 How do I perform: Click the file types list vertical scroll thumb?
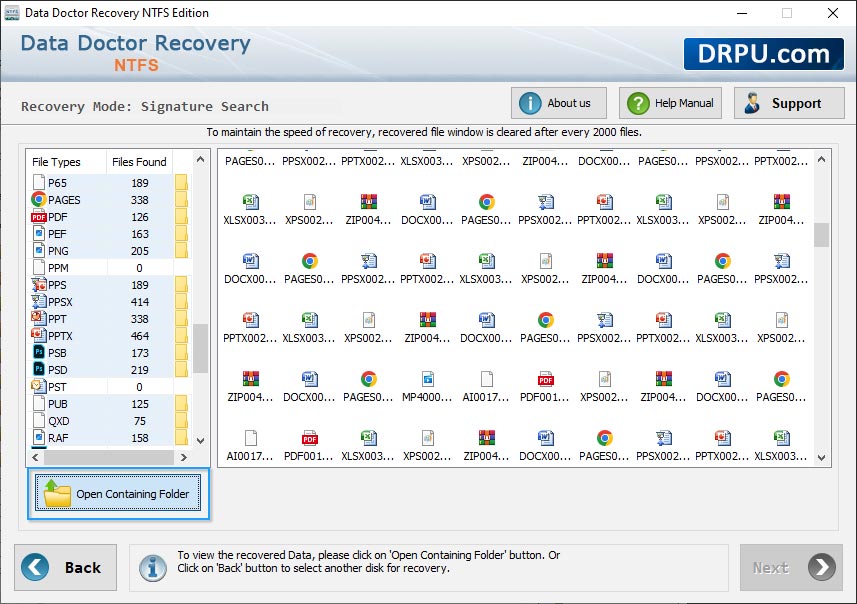pyautogui.click(x=201, y=348)
